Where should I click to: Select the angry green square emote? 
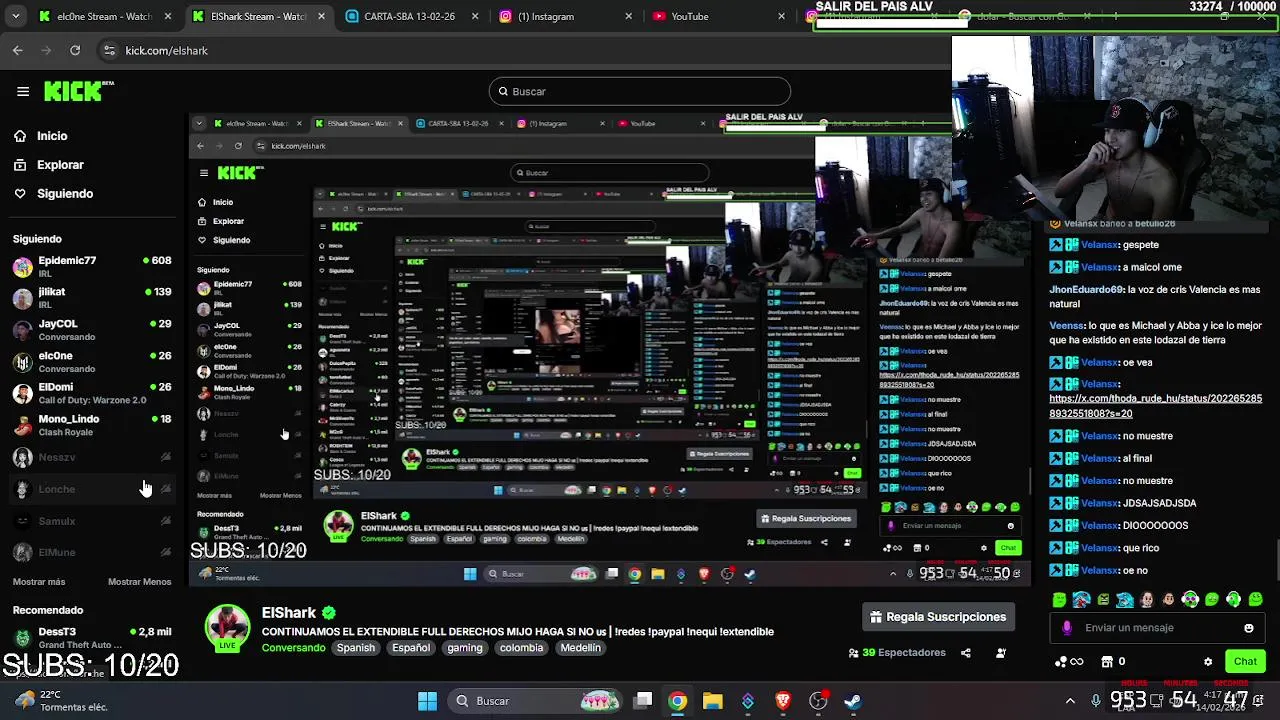click(1102, 600)
